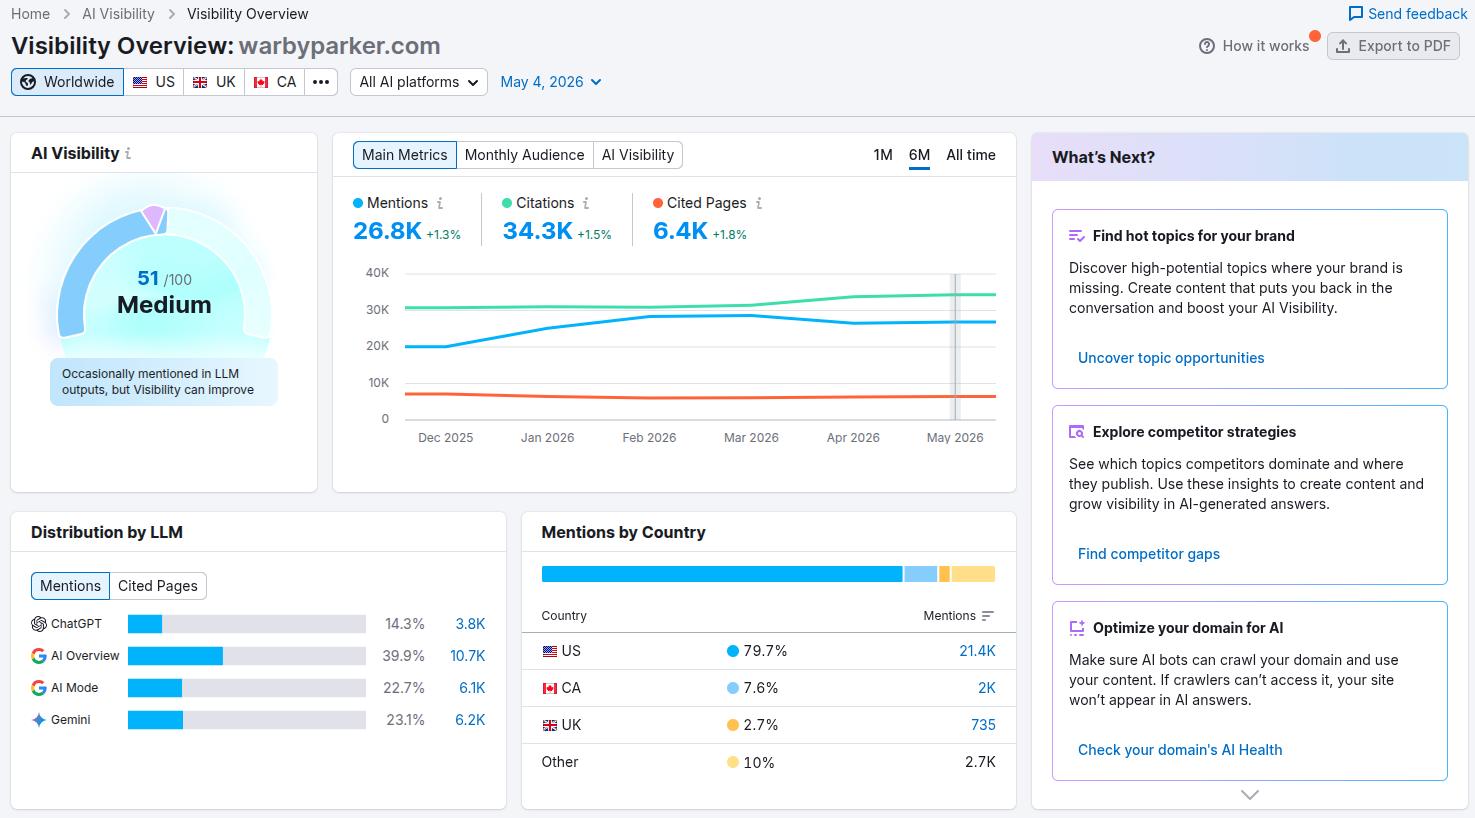This screenshot has width=1475, height=818.
Task: Select the 1M time range
Action: tap(883, 155)
